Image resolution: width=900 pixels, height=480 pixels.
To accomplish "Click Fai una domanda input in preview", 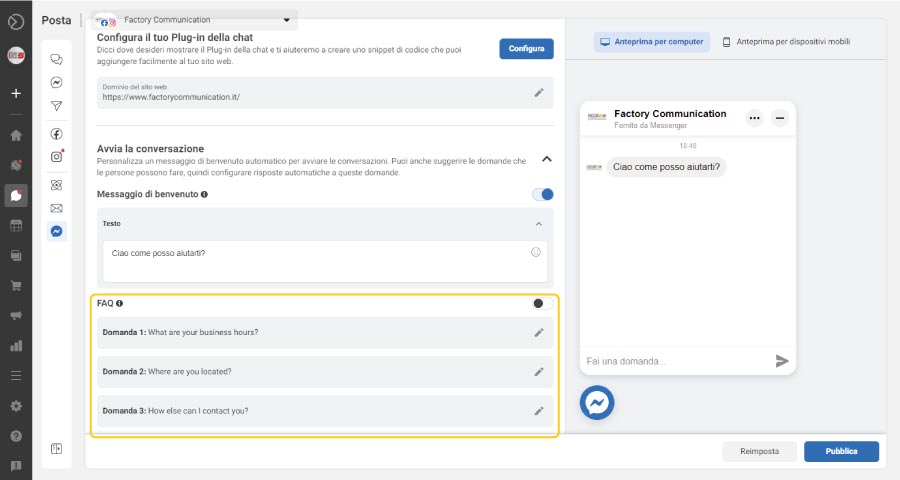I will [677, 361].
